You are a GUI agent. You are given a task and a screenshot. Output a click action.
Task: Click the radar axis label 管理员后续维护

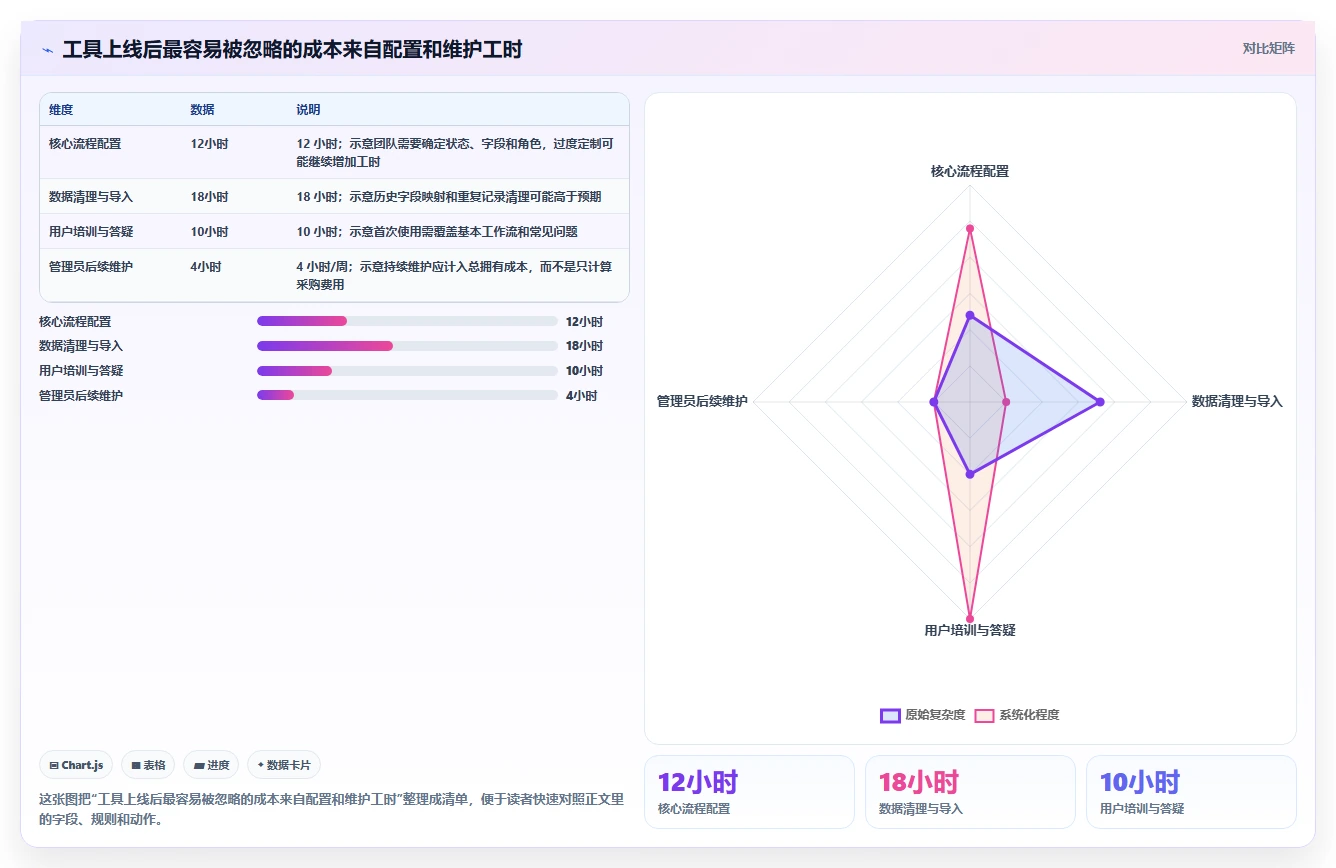click(702, 402)
